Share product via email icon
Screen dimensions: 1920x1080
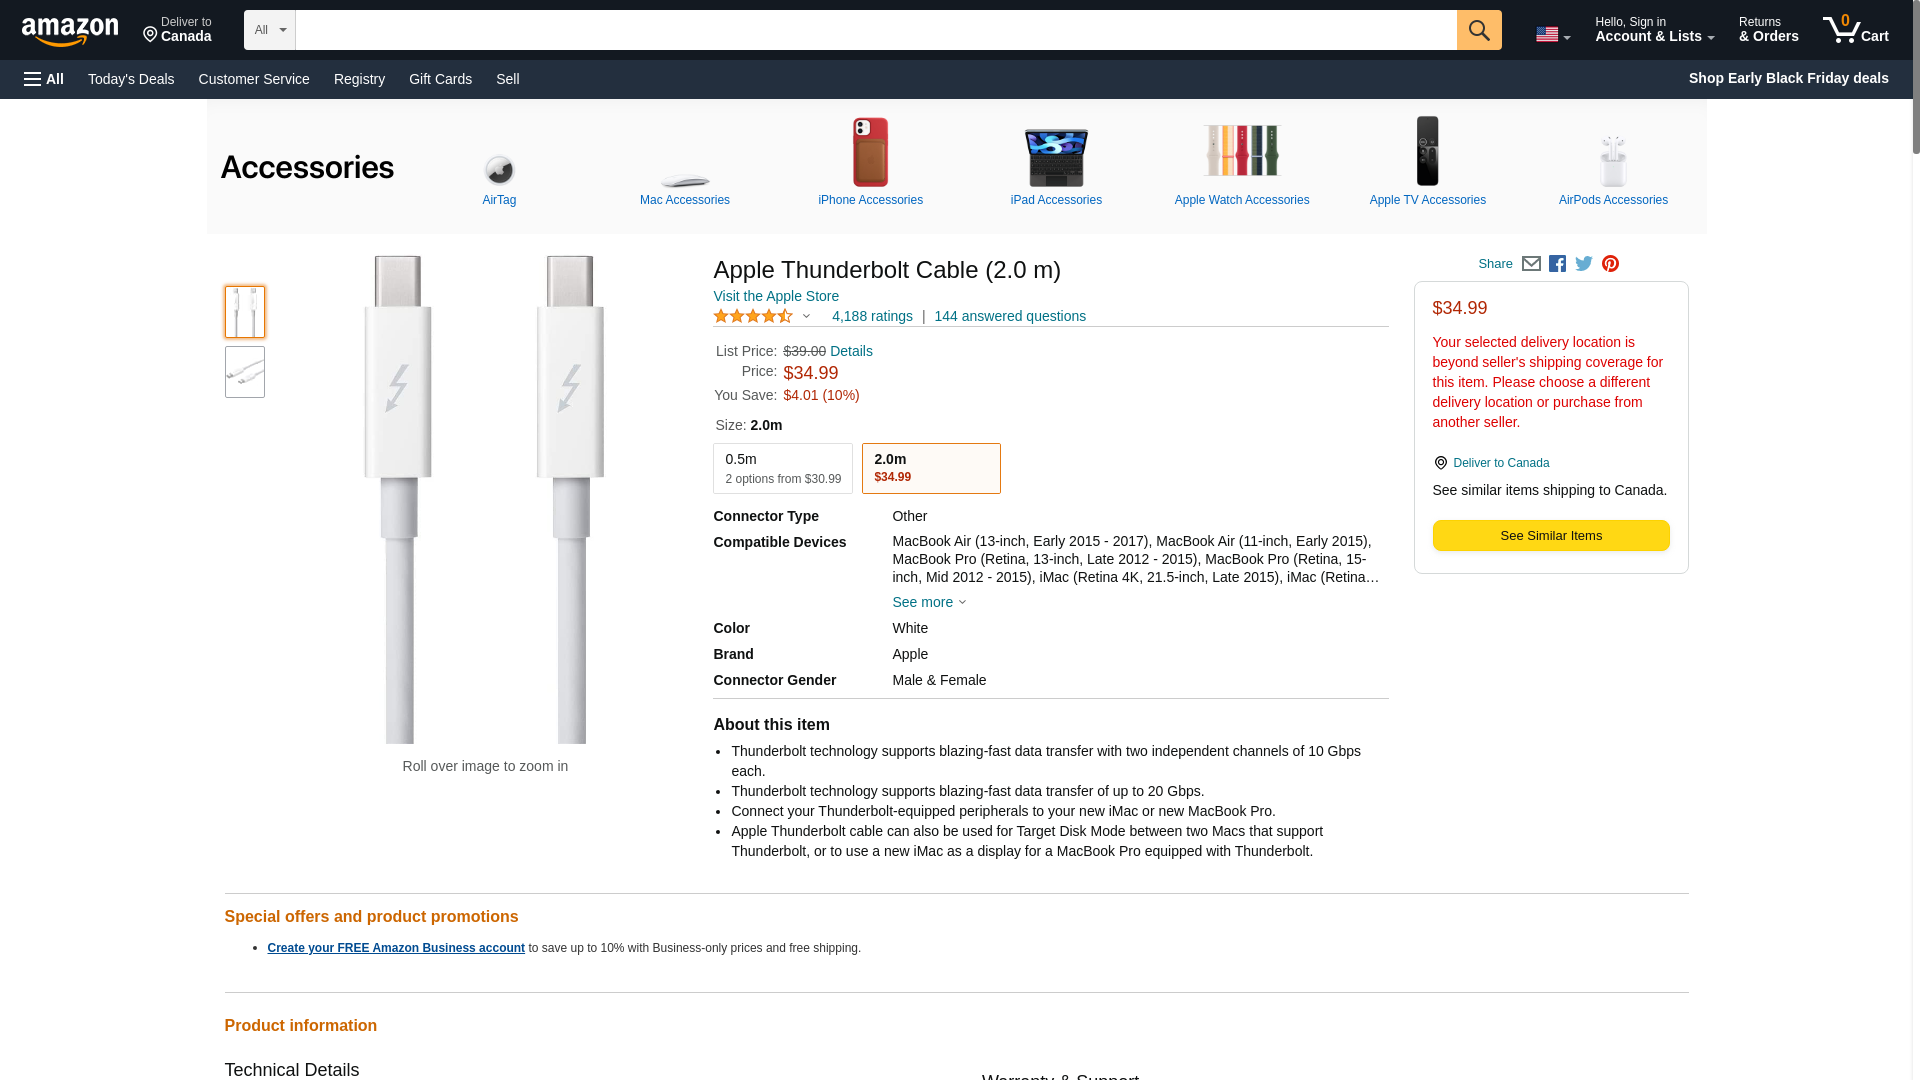click(x=1531, y=264)
